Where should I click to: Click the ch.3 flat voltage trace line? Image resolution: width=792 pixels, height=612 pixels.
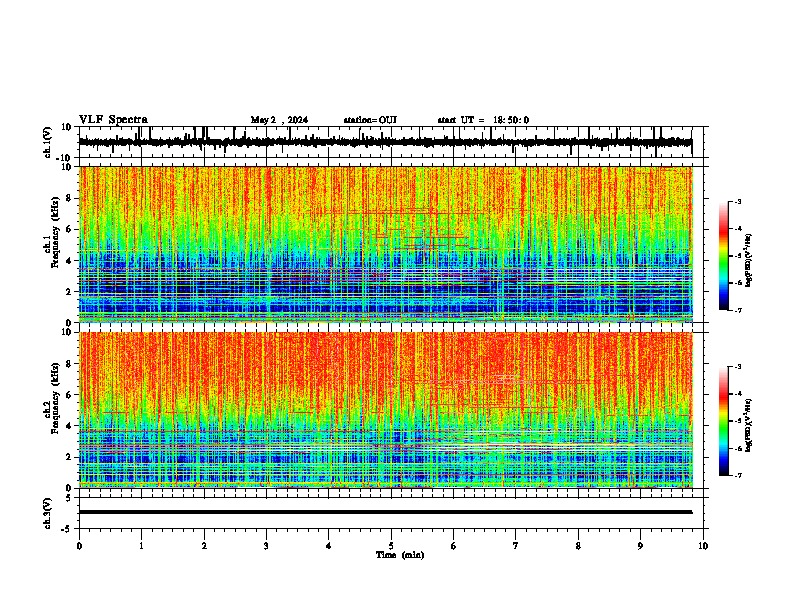(386, 512)
